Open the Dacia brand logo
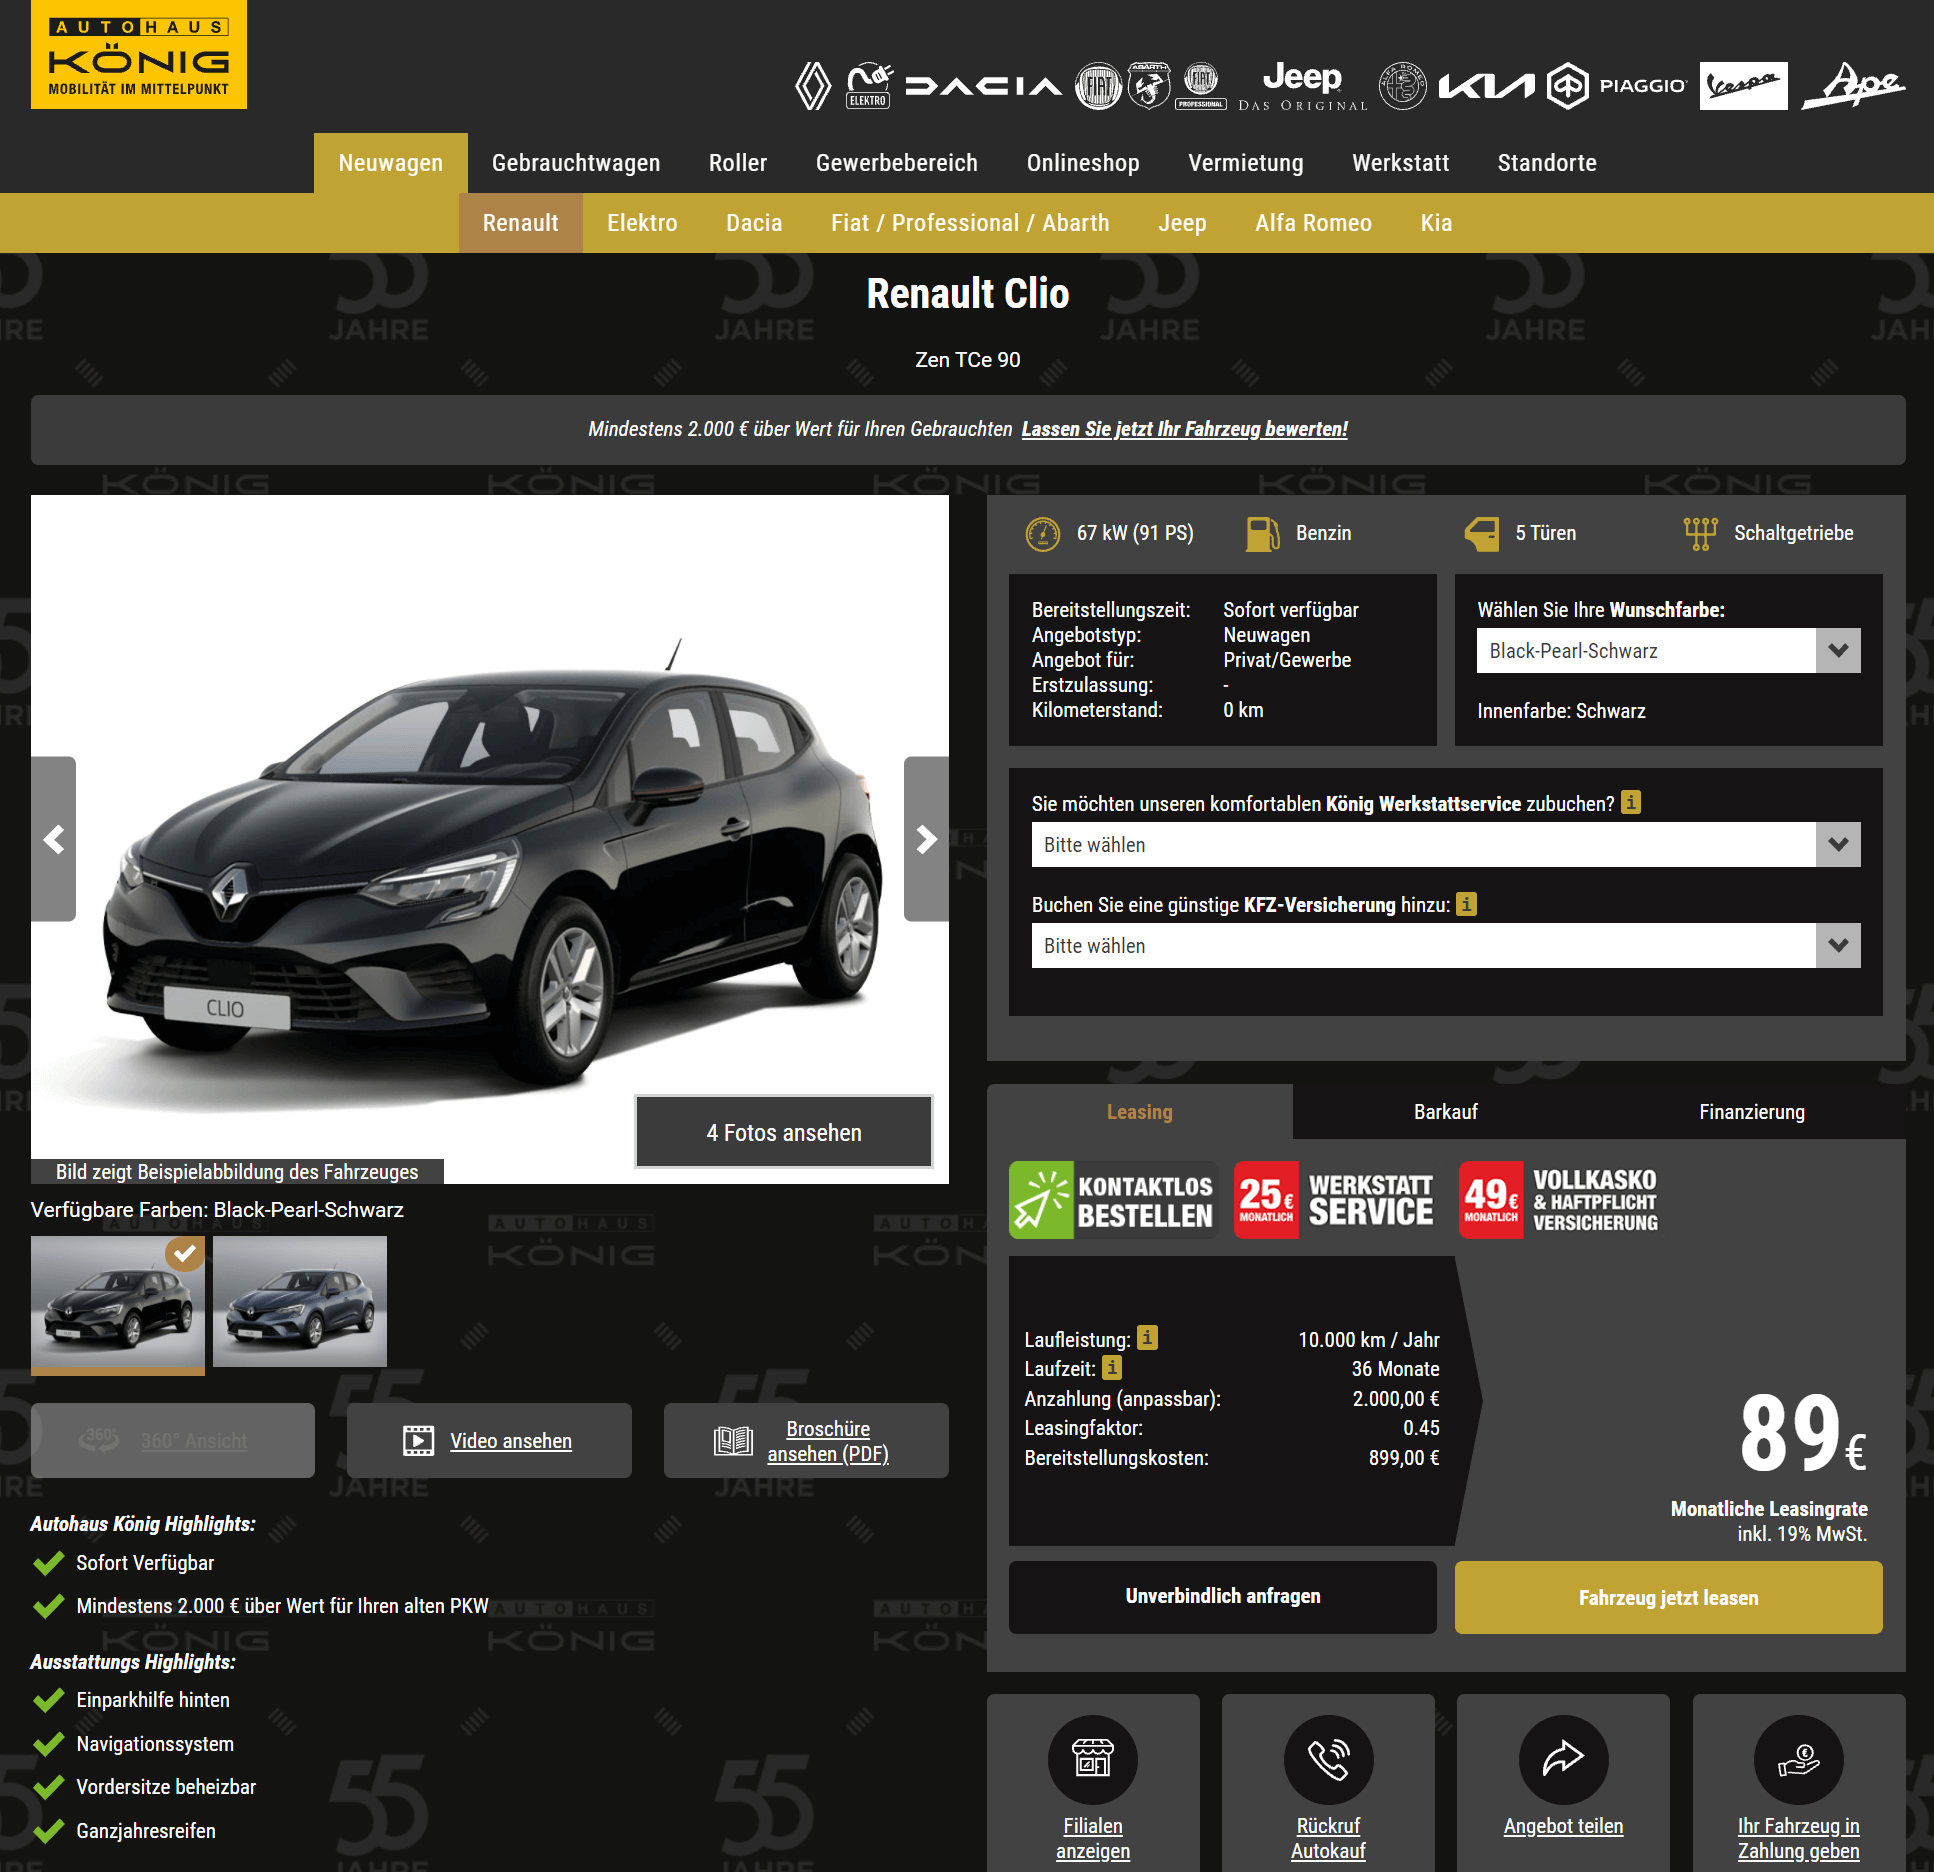Screen dimensions: 1934x1872 (x=983, y=86)
